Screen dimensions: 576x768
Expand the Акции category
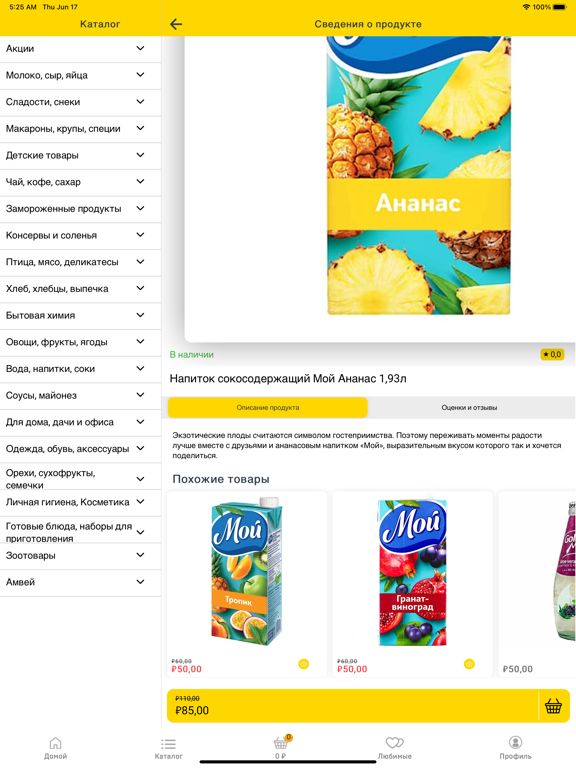pyautogui.click(x=80, y=48)
